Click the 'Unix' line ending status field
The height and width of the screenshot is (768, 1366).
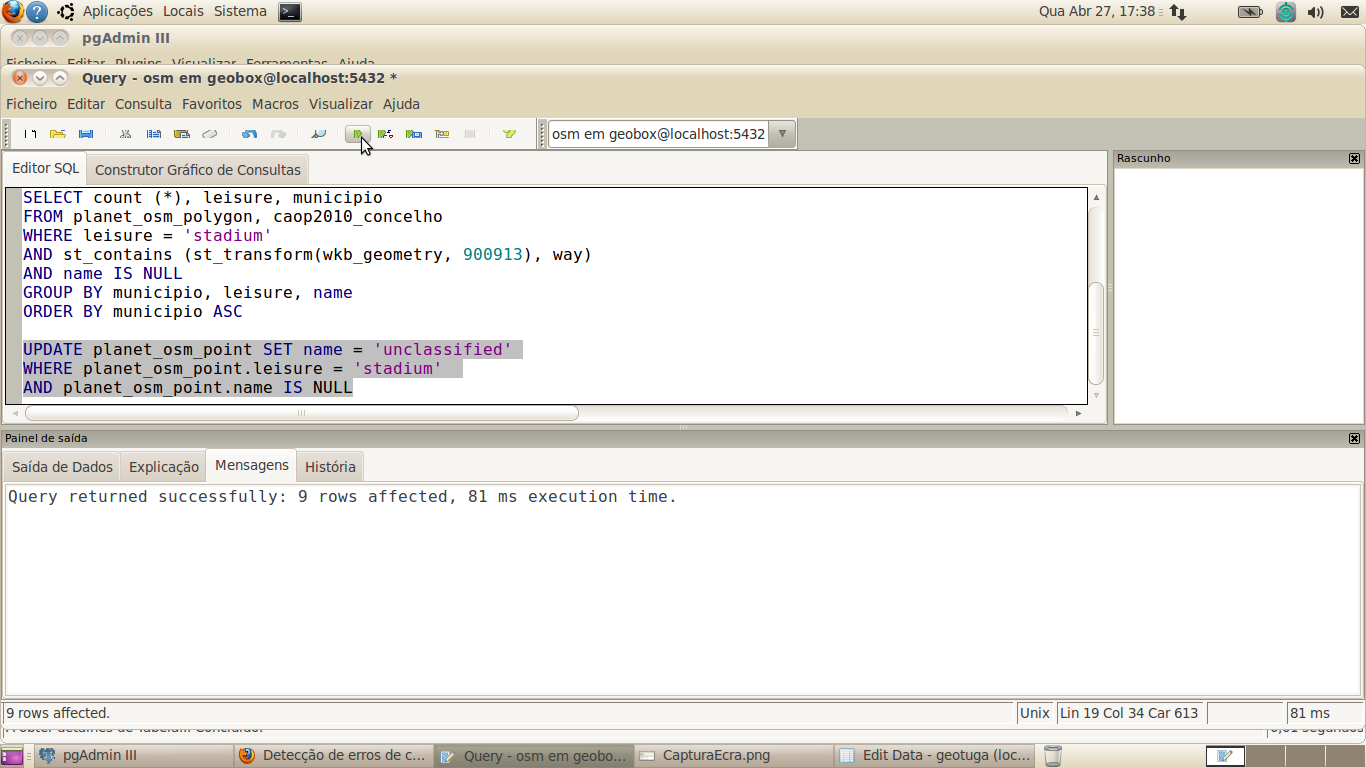(x=1035, y=713)
